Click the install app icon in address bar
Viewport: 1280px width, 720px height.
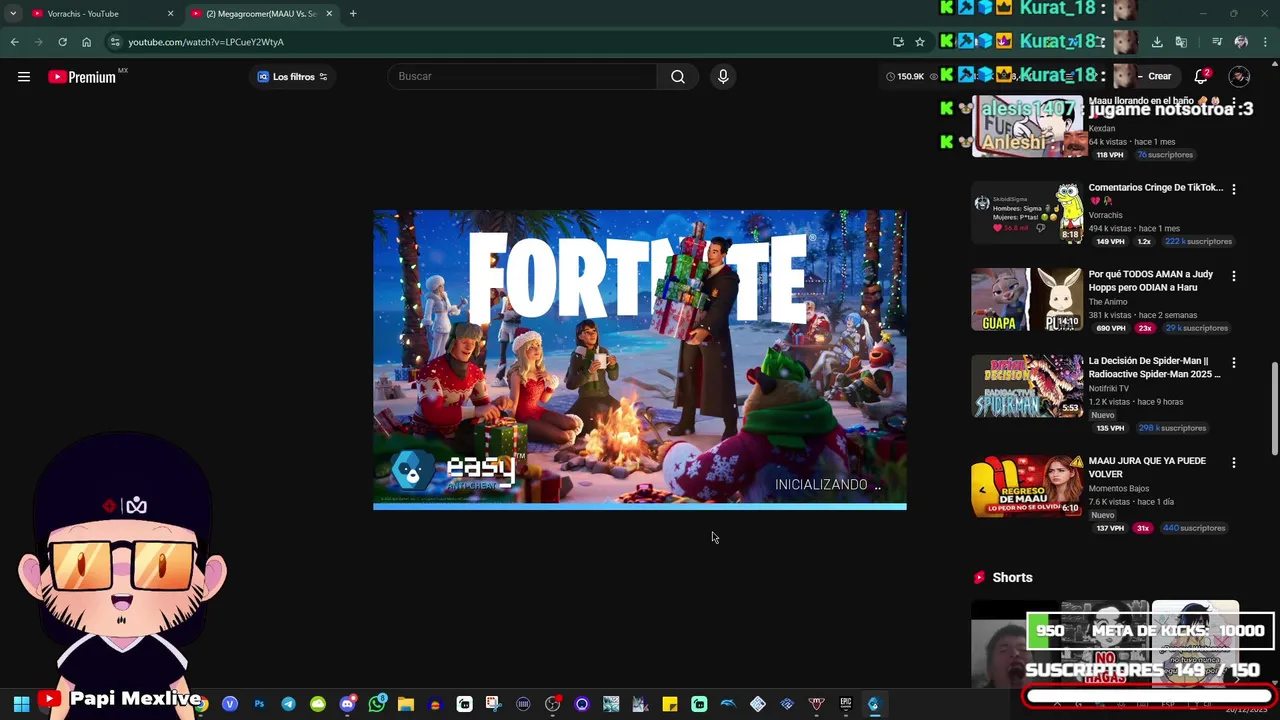click(x=898, y=42)
